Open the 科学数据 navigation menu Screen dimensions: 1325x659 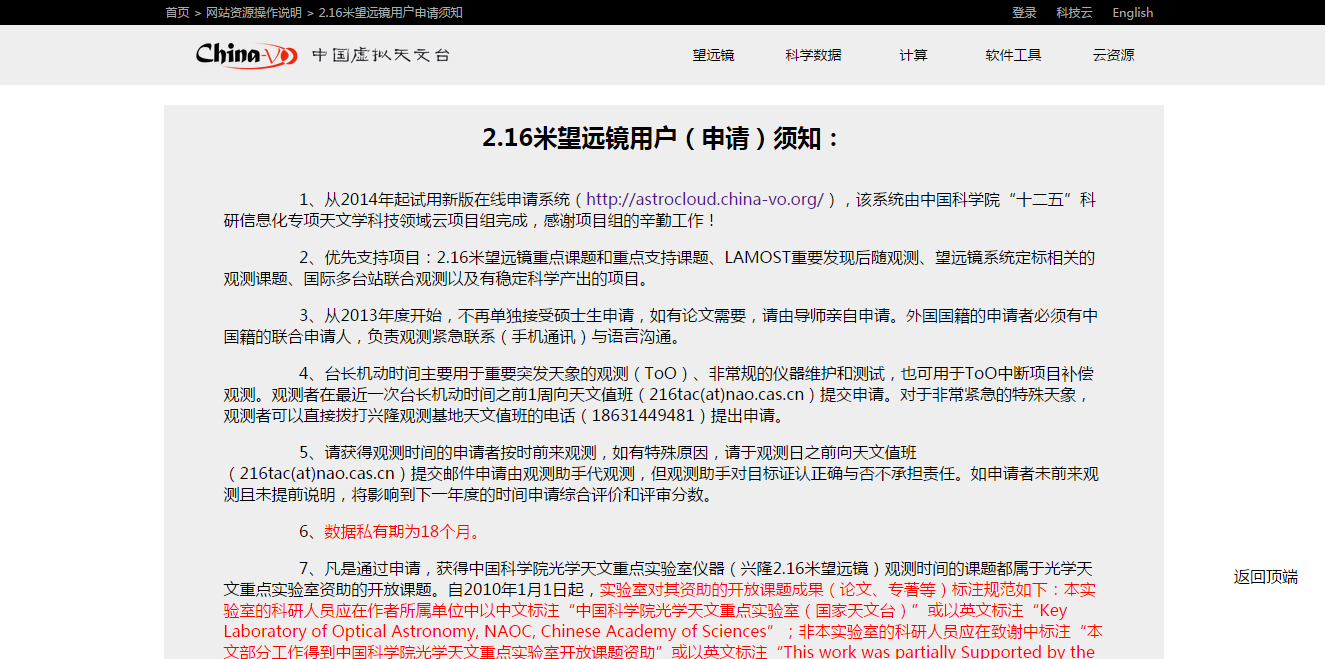point(813,55)
